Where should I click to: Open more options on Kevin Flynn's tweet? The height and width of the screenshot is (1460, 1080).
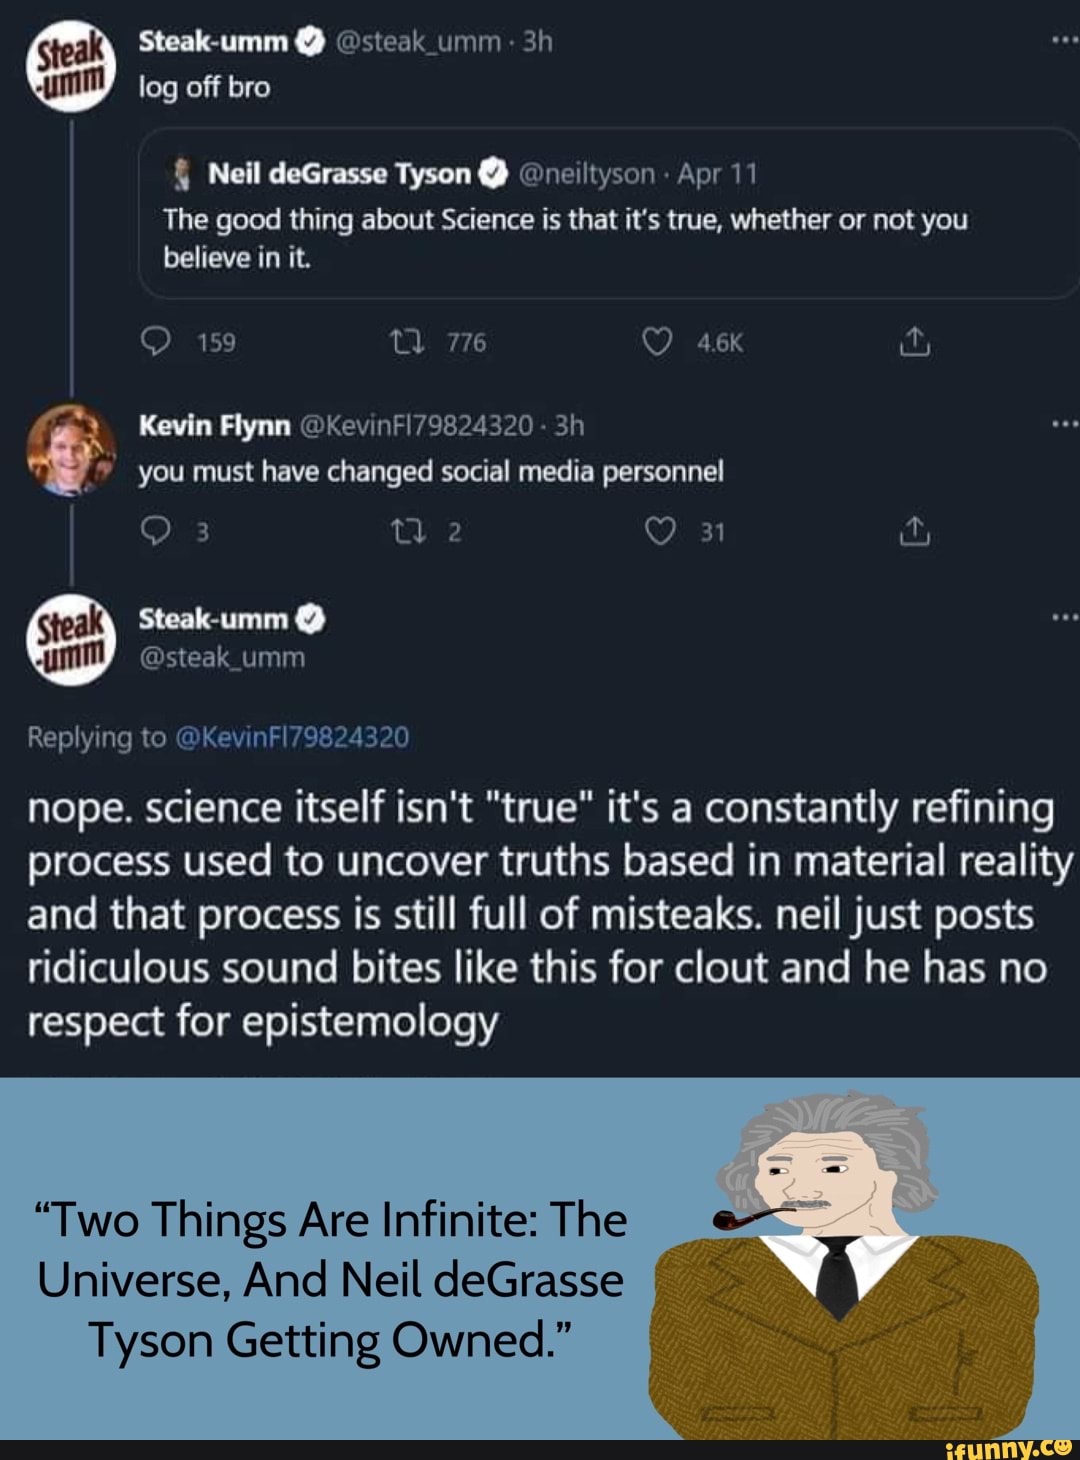coord(1064,425)
